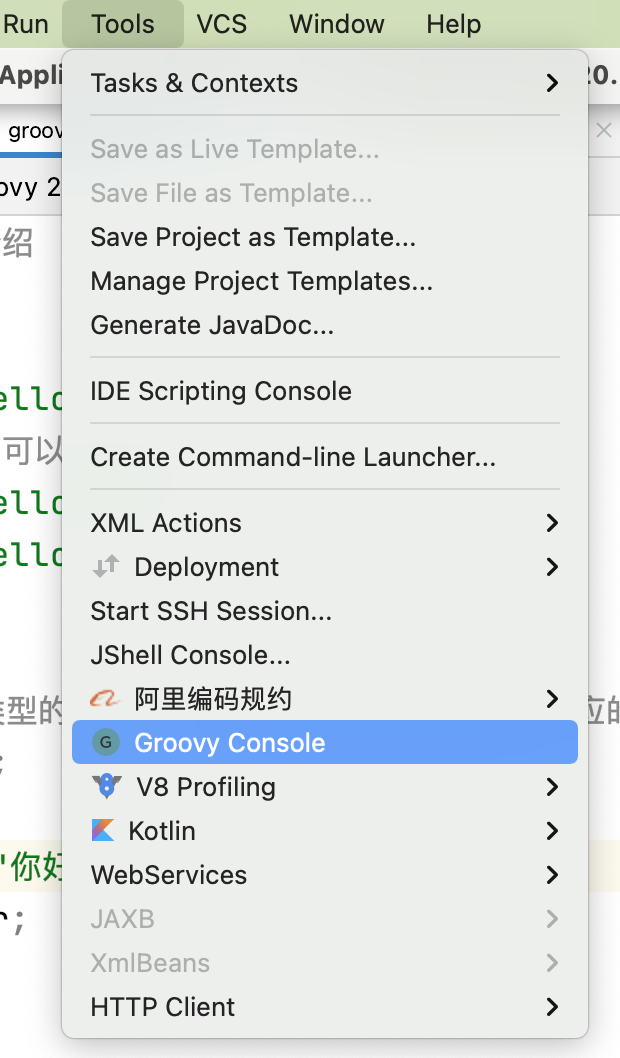Open the Window menu
Viewport: 620px width, 1058px height.
[335, 24]
